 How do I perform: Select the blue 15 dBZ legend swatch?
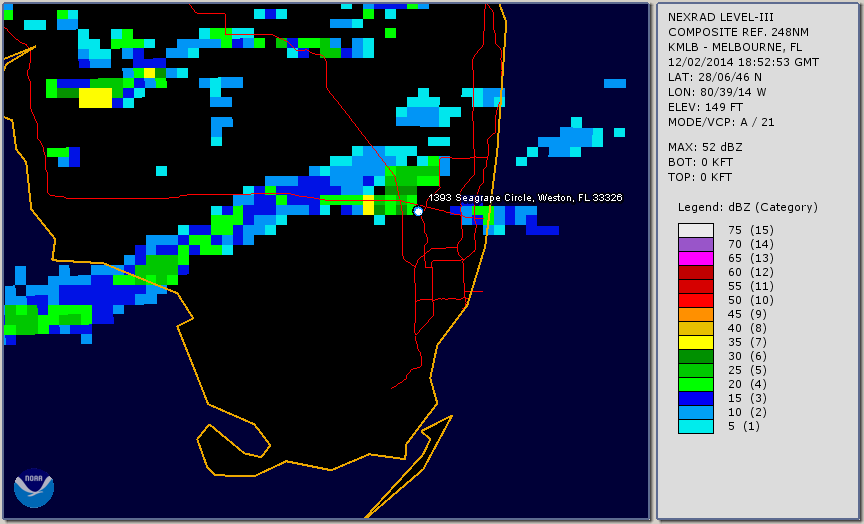click(695, 398)
